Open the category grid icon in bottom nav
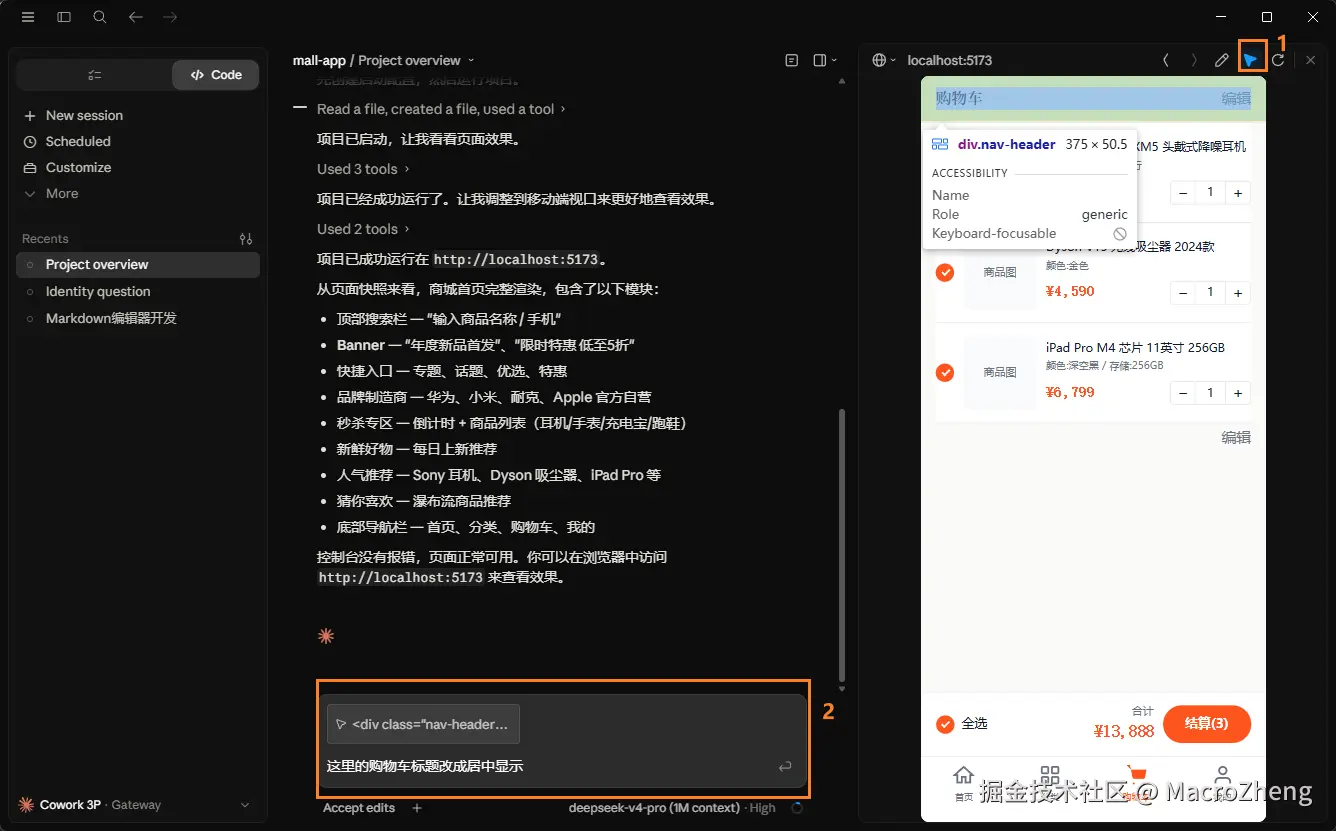 point(1049,776)
